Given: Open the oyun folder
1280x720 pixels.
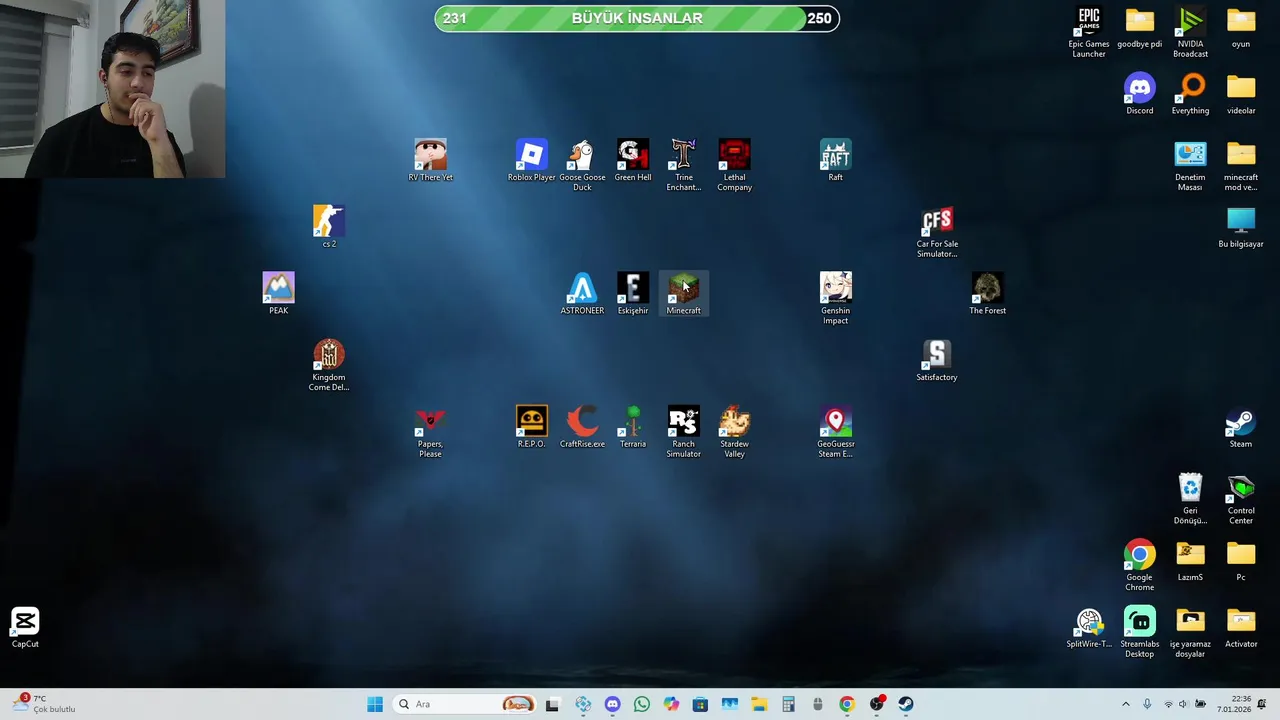Looking at the screenshot, I should (1241, 28).
